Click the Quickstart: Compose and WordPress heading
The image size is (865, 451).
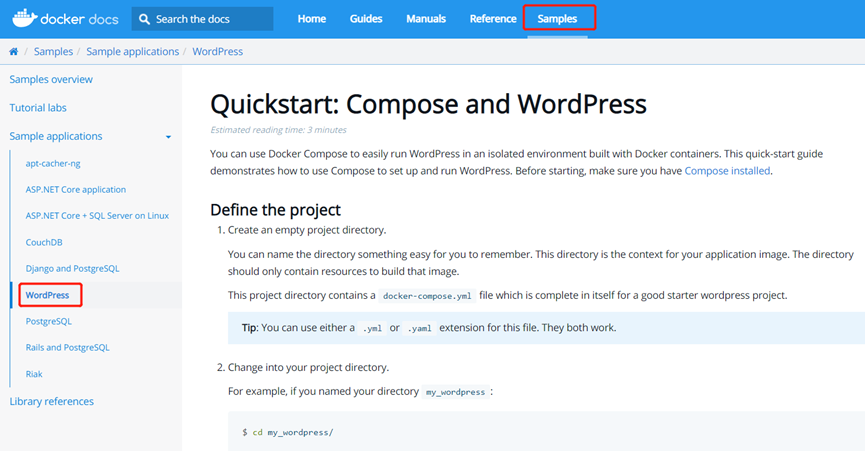pyautogui.click(x=428, y=104)
